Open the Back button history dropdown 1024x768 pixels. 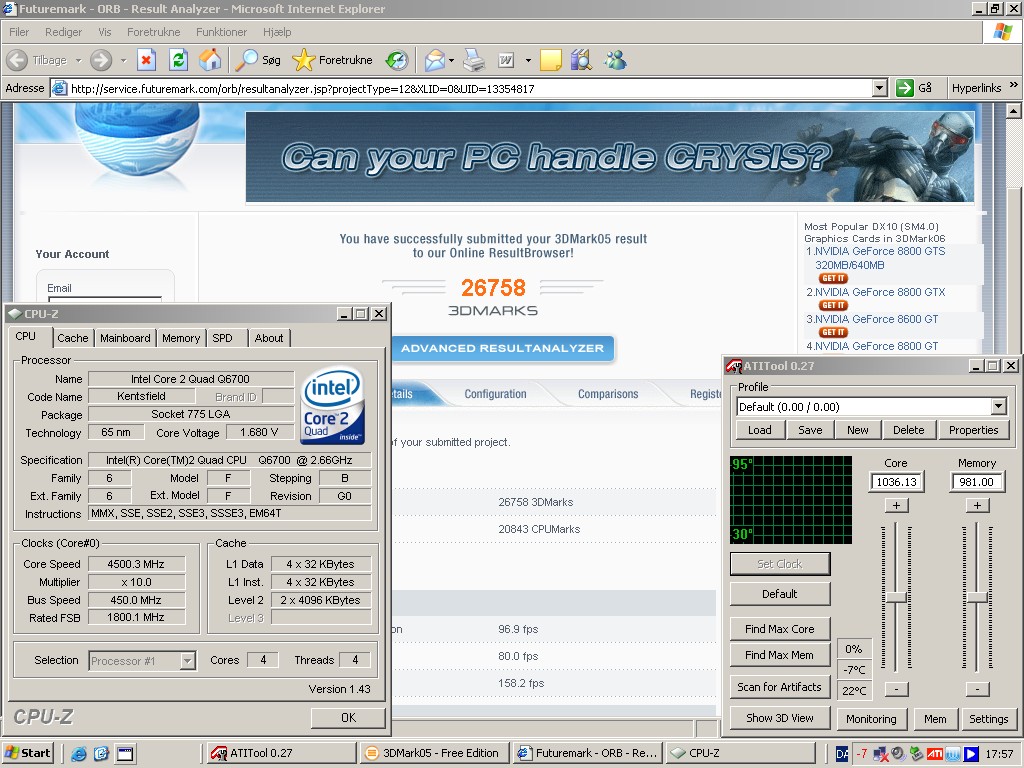[x=78, y=60]
